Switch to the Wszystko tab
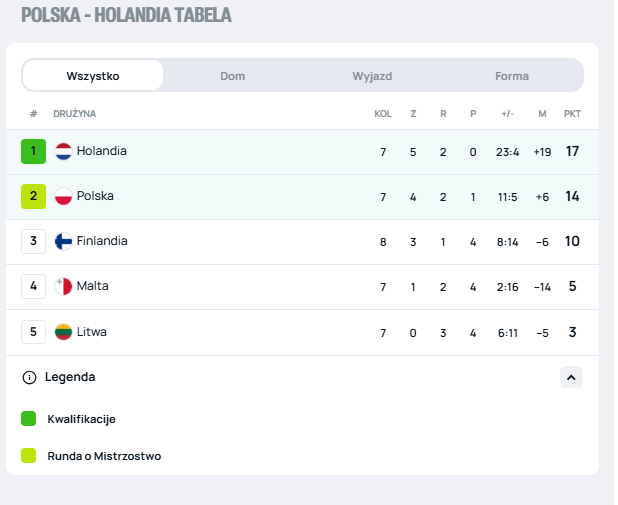This screenshot has height=505, width=618. tap(93, 76)
